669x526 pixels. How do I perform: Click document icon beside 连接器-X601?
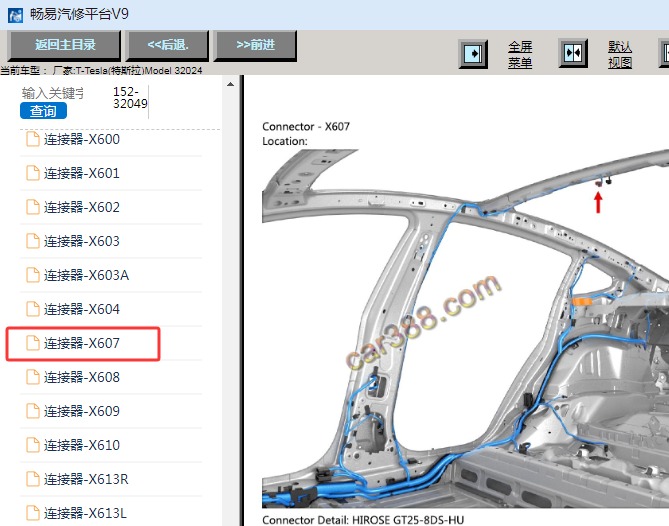pos(33,173)
